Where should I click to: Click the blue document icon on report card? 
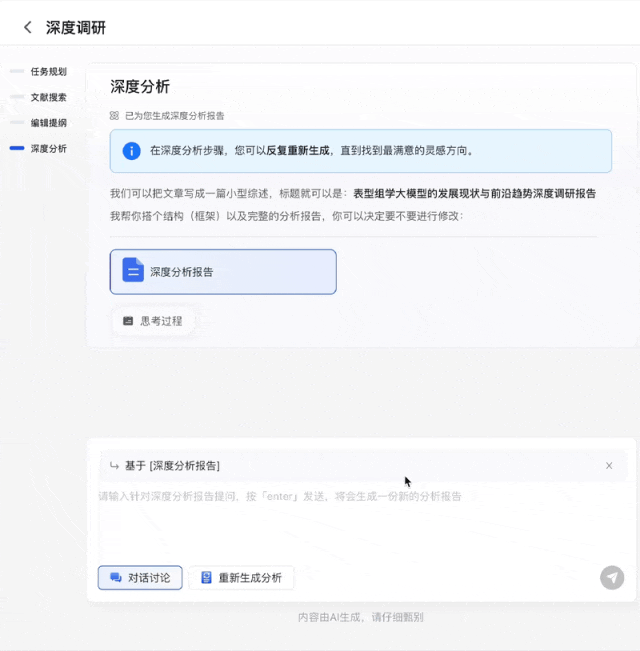coord(133,271)
